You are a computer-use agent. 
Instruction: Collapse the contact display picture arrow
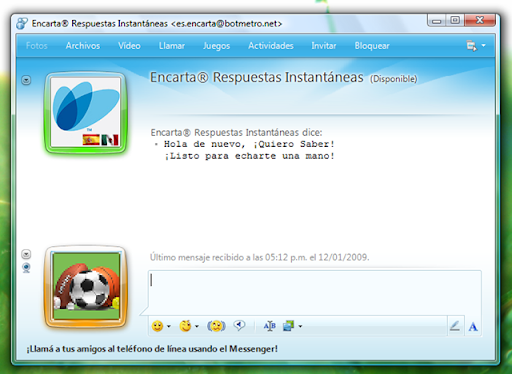click(x=26, y=80)
